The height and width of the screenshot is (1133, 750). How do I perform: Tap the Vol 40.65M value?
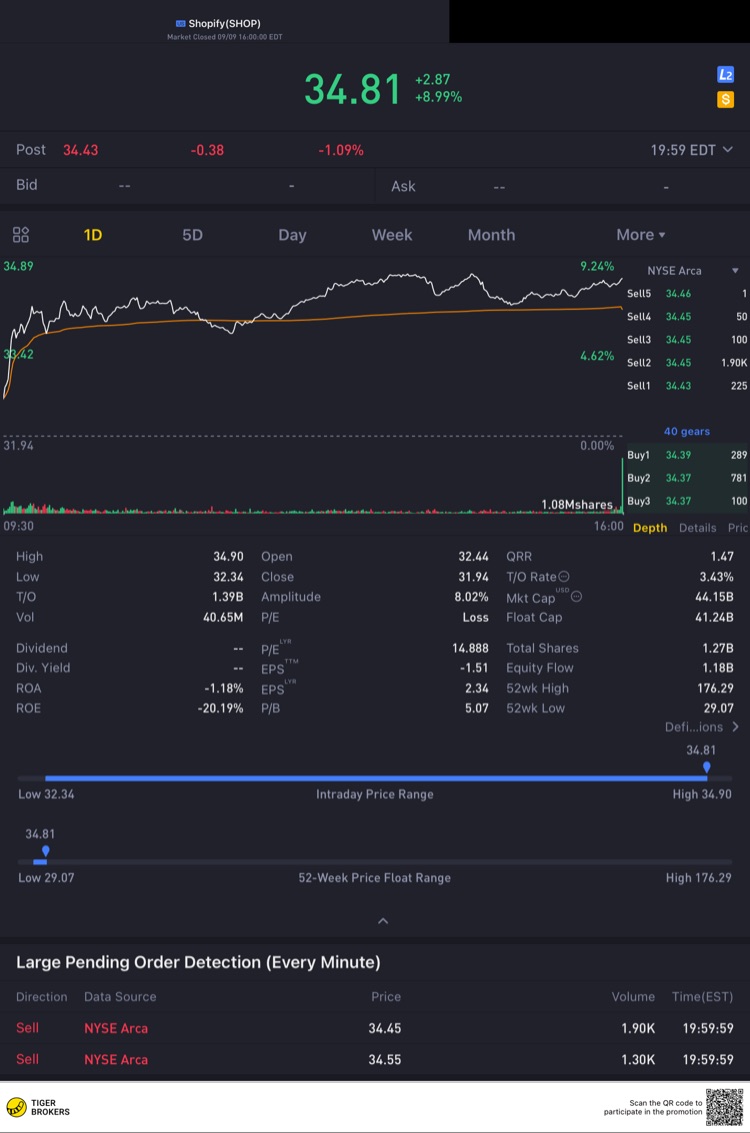(x=223, y=617)
